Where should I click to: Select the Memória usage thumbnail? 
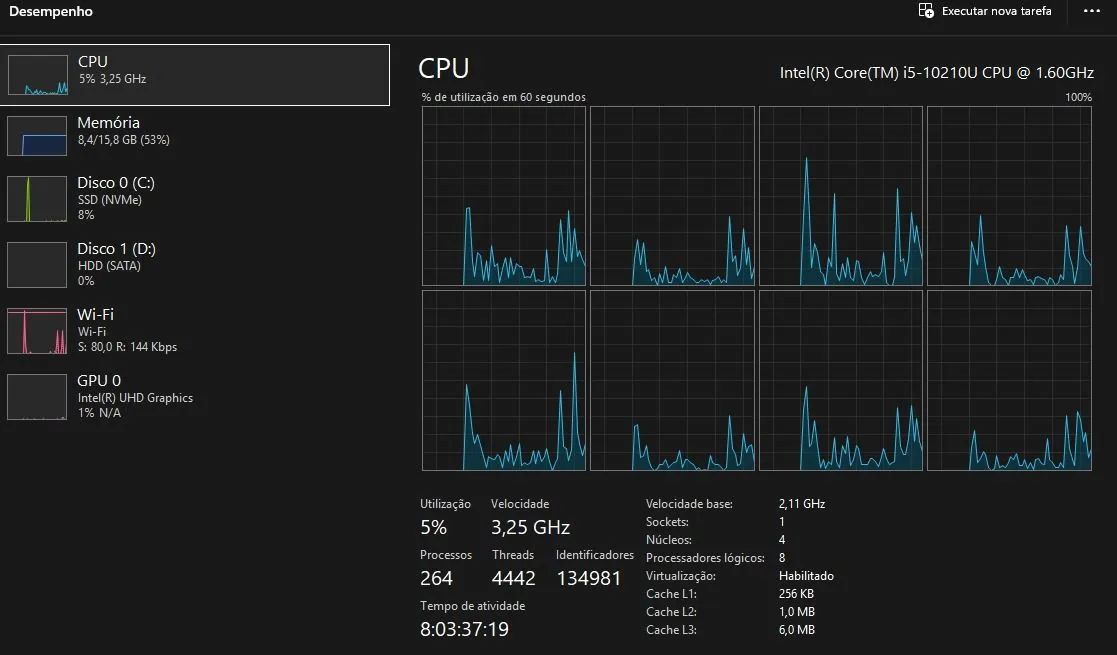point(37,135)
